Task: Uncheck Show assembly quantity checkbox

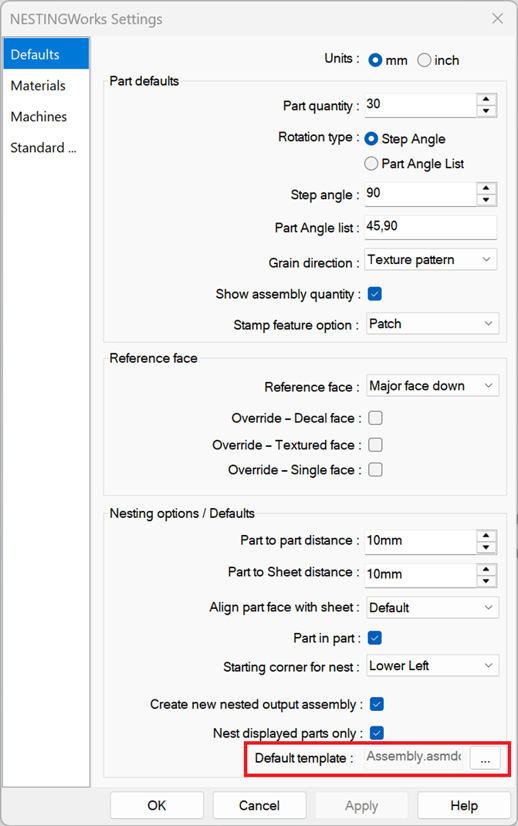Action: point(375,294)
